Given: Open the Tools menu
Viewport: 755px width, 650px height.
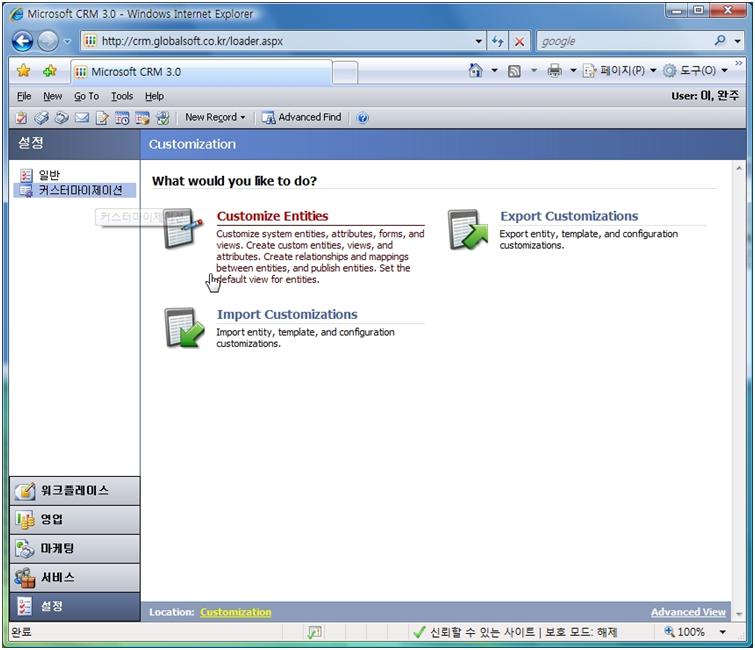Looking at the screenshot, I should click(122, 96).
